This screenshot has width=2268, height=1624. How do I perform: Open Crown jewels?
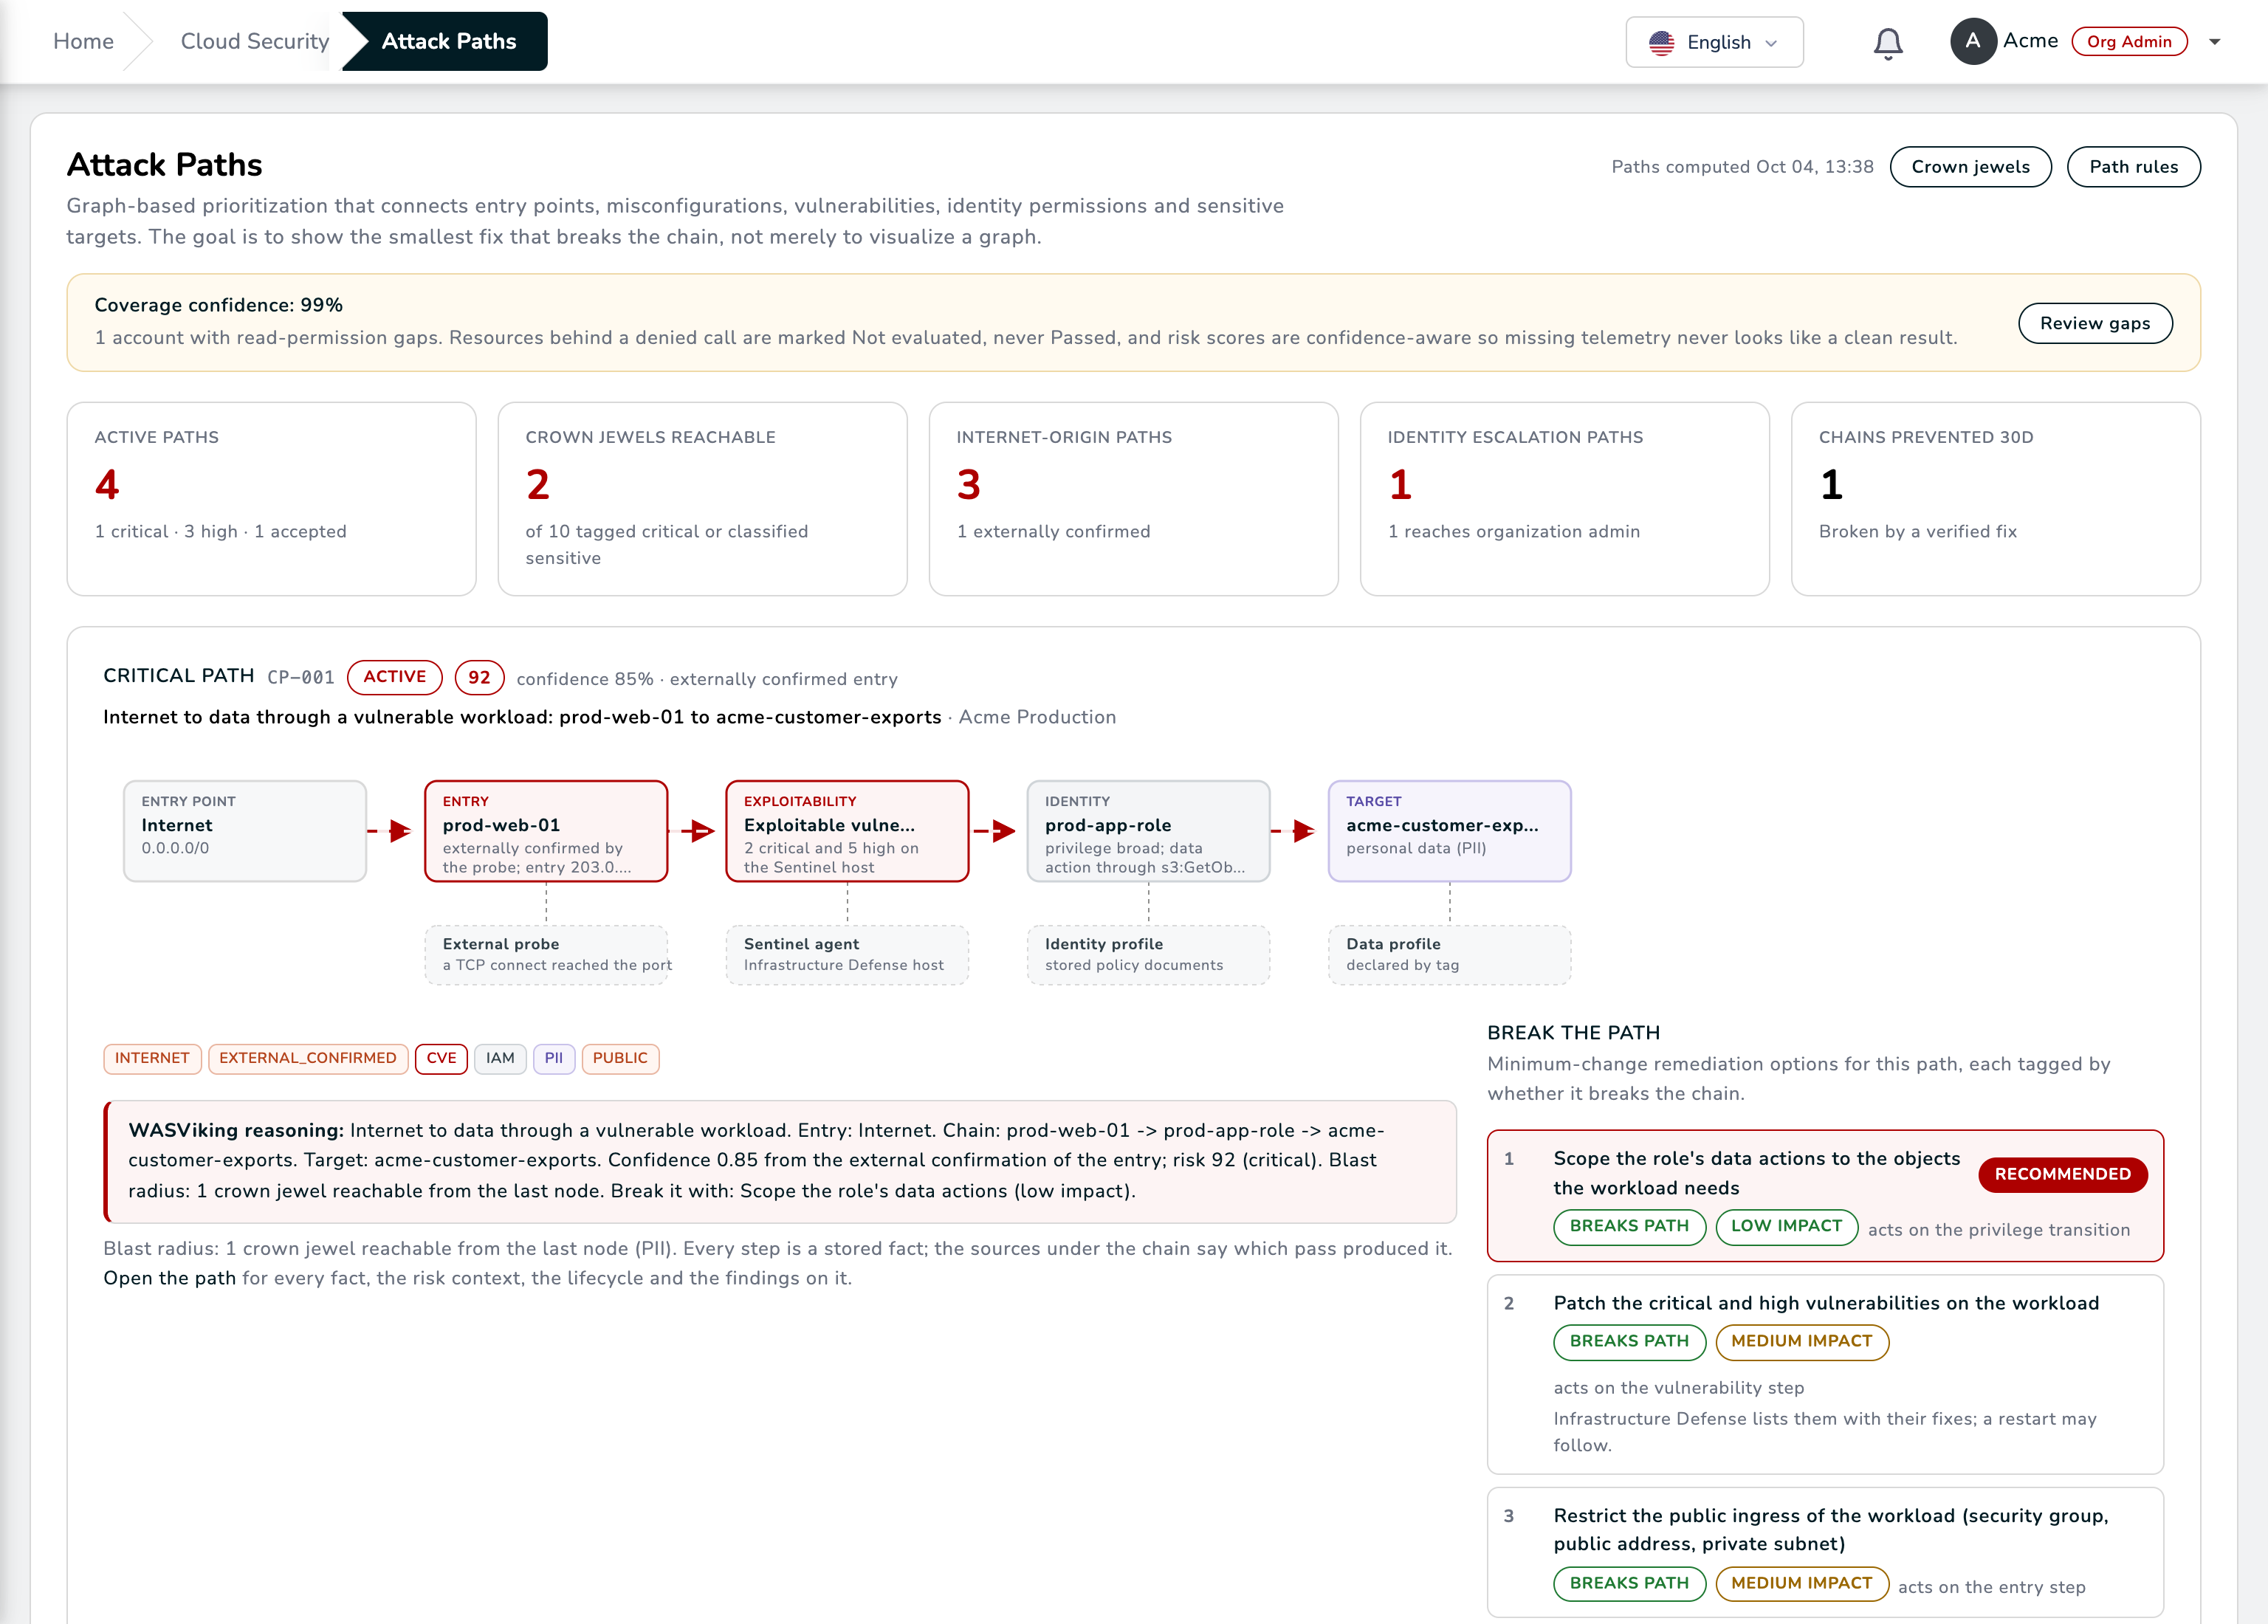(x=1970, y=167)
